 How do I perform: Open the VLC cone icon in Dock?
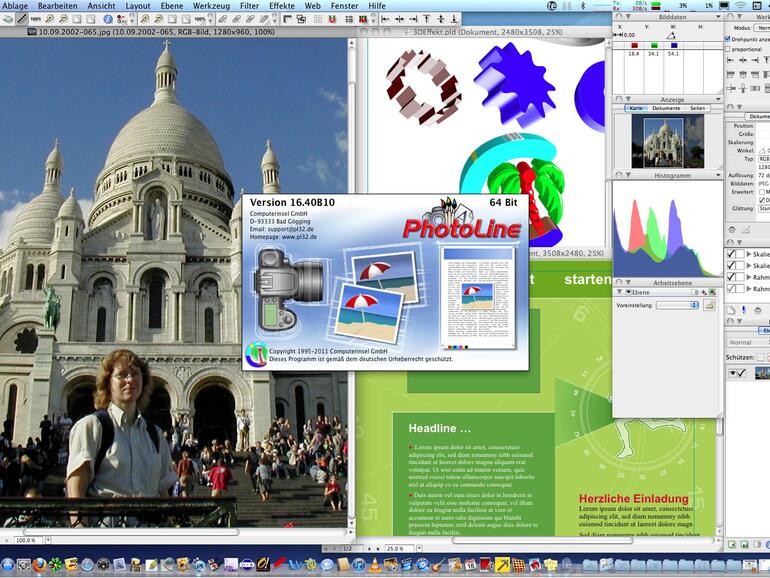pos(375,565)
